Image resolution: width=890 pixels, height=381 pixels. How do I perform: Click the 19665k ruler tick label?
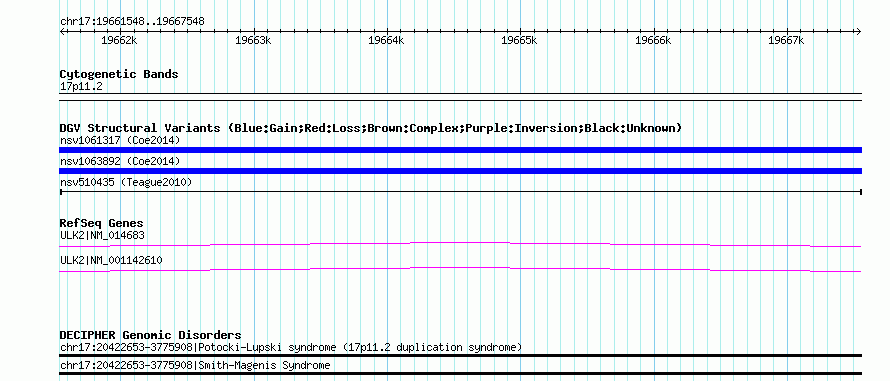pos(519,40)
